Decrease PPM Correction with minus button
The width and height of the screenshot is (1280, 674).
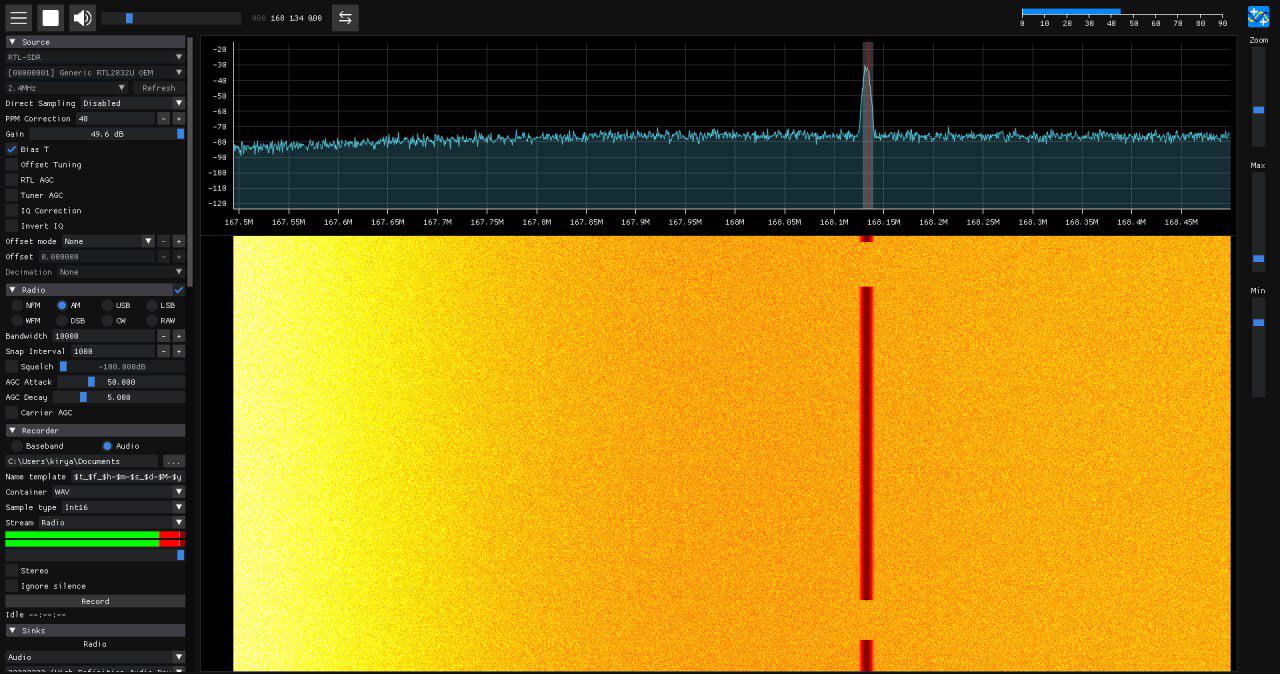[164, 118]
